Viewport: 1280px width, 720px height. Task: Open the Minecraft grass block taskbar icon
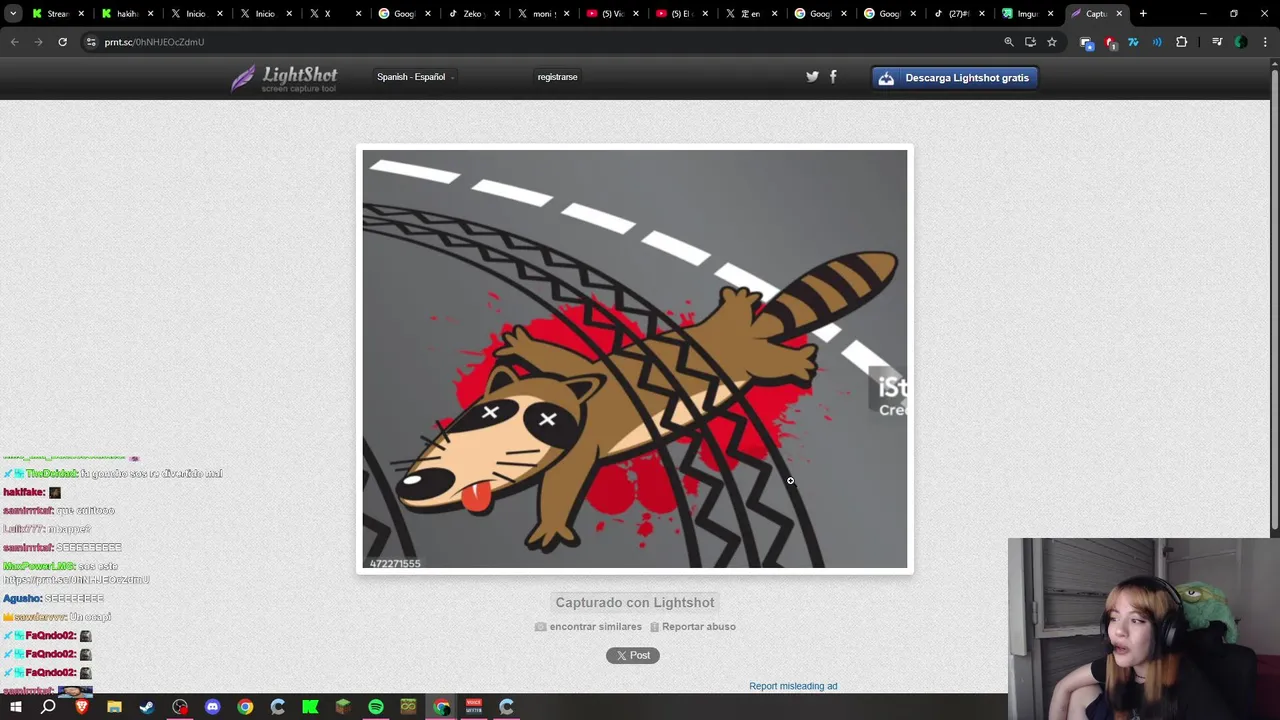343,707
